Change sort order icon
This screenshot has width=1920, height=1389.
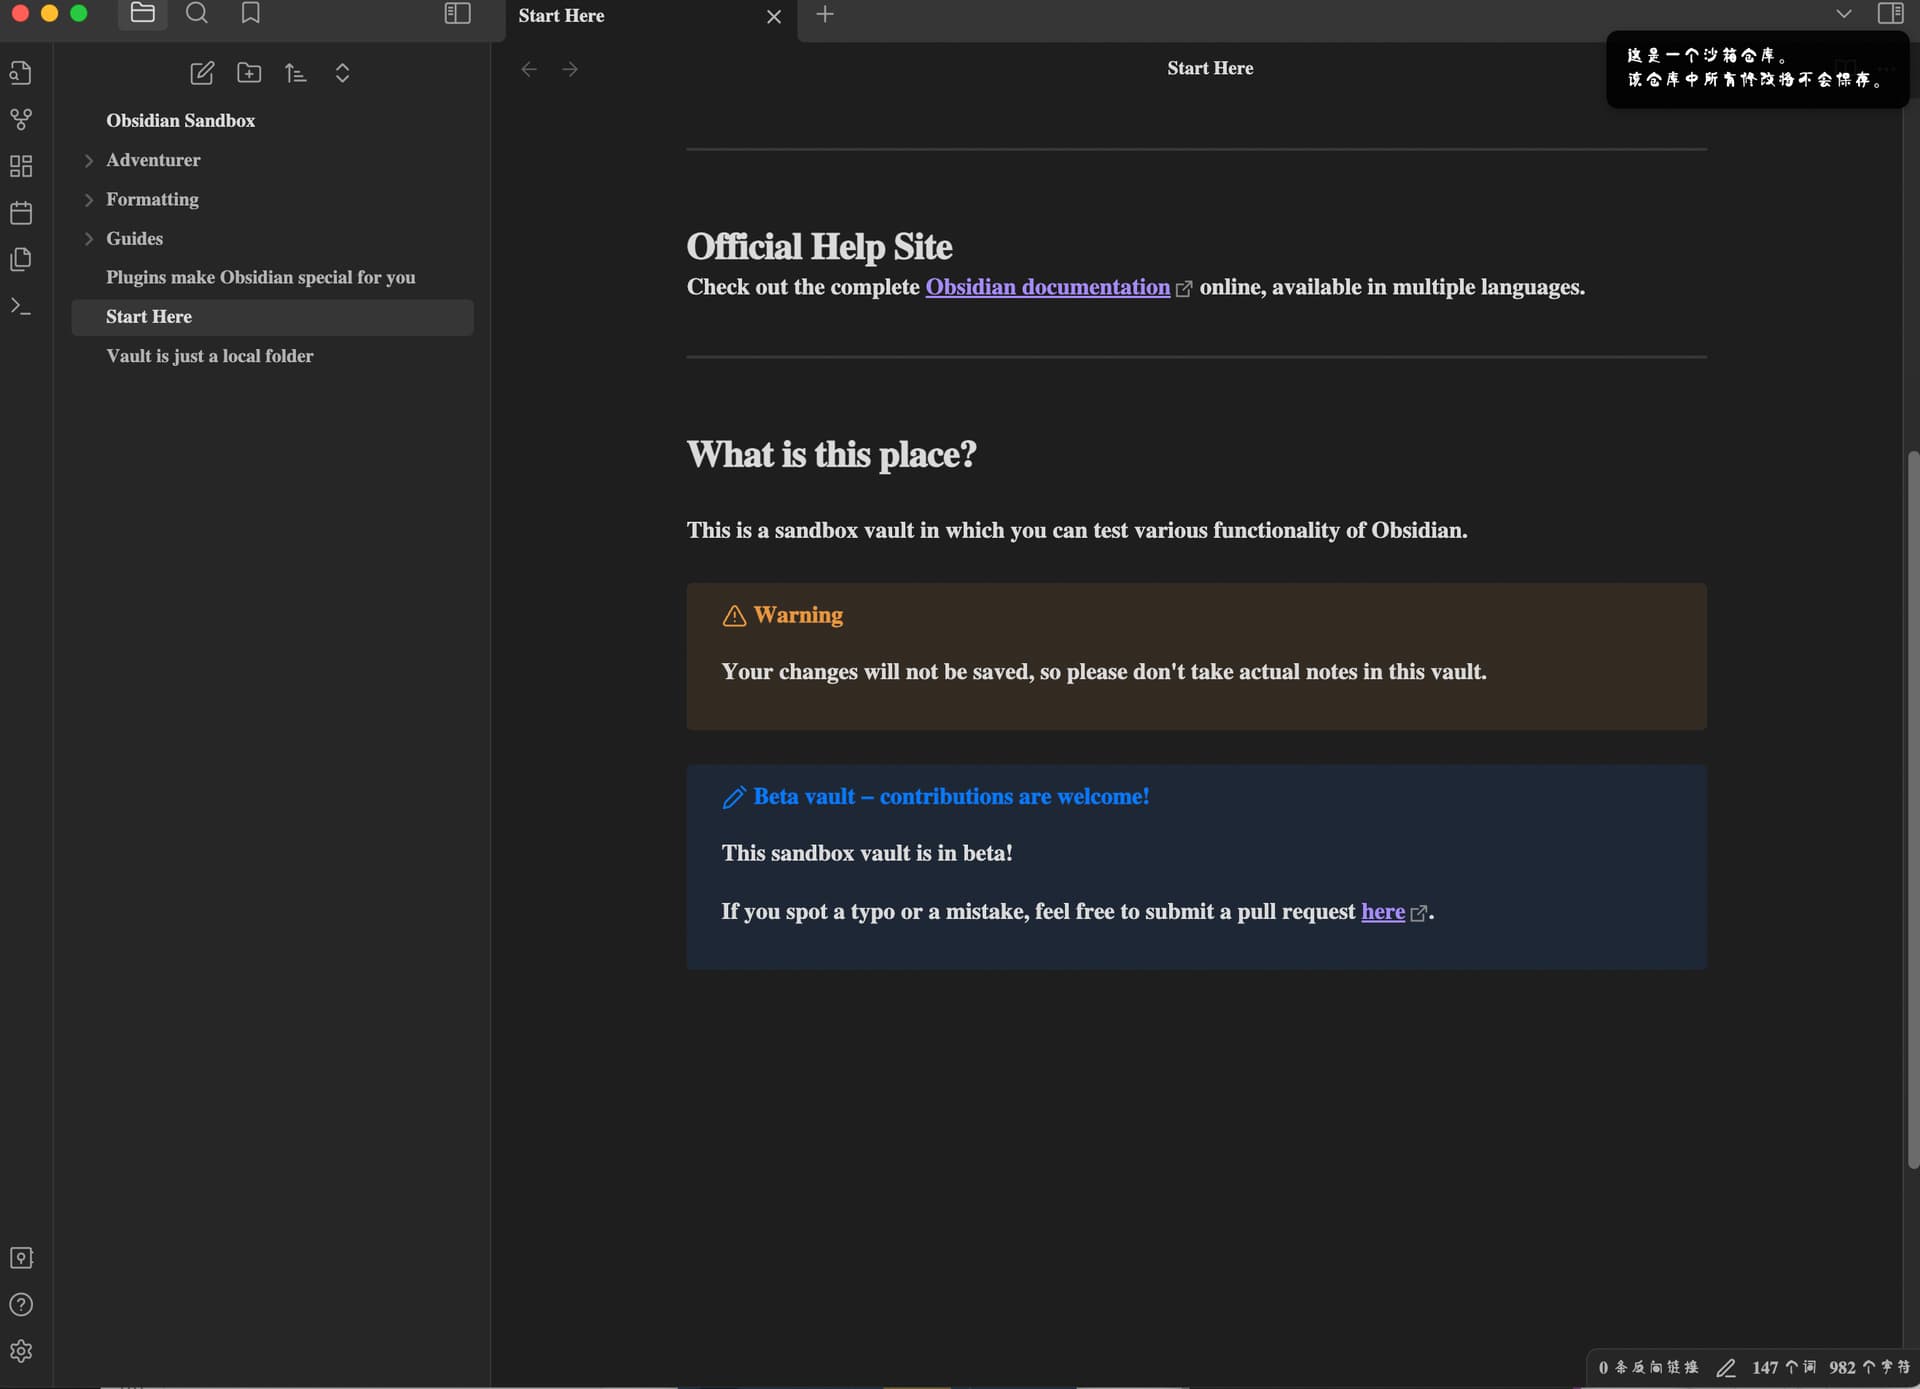[x=295, y=73]
